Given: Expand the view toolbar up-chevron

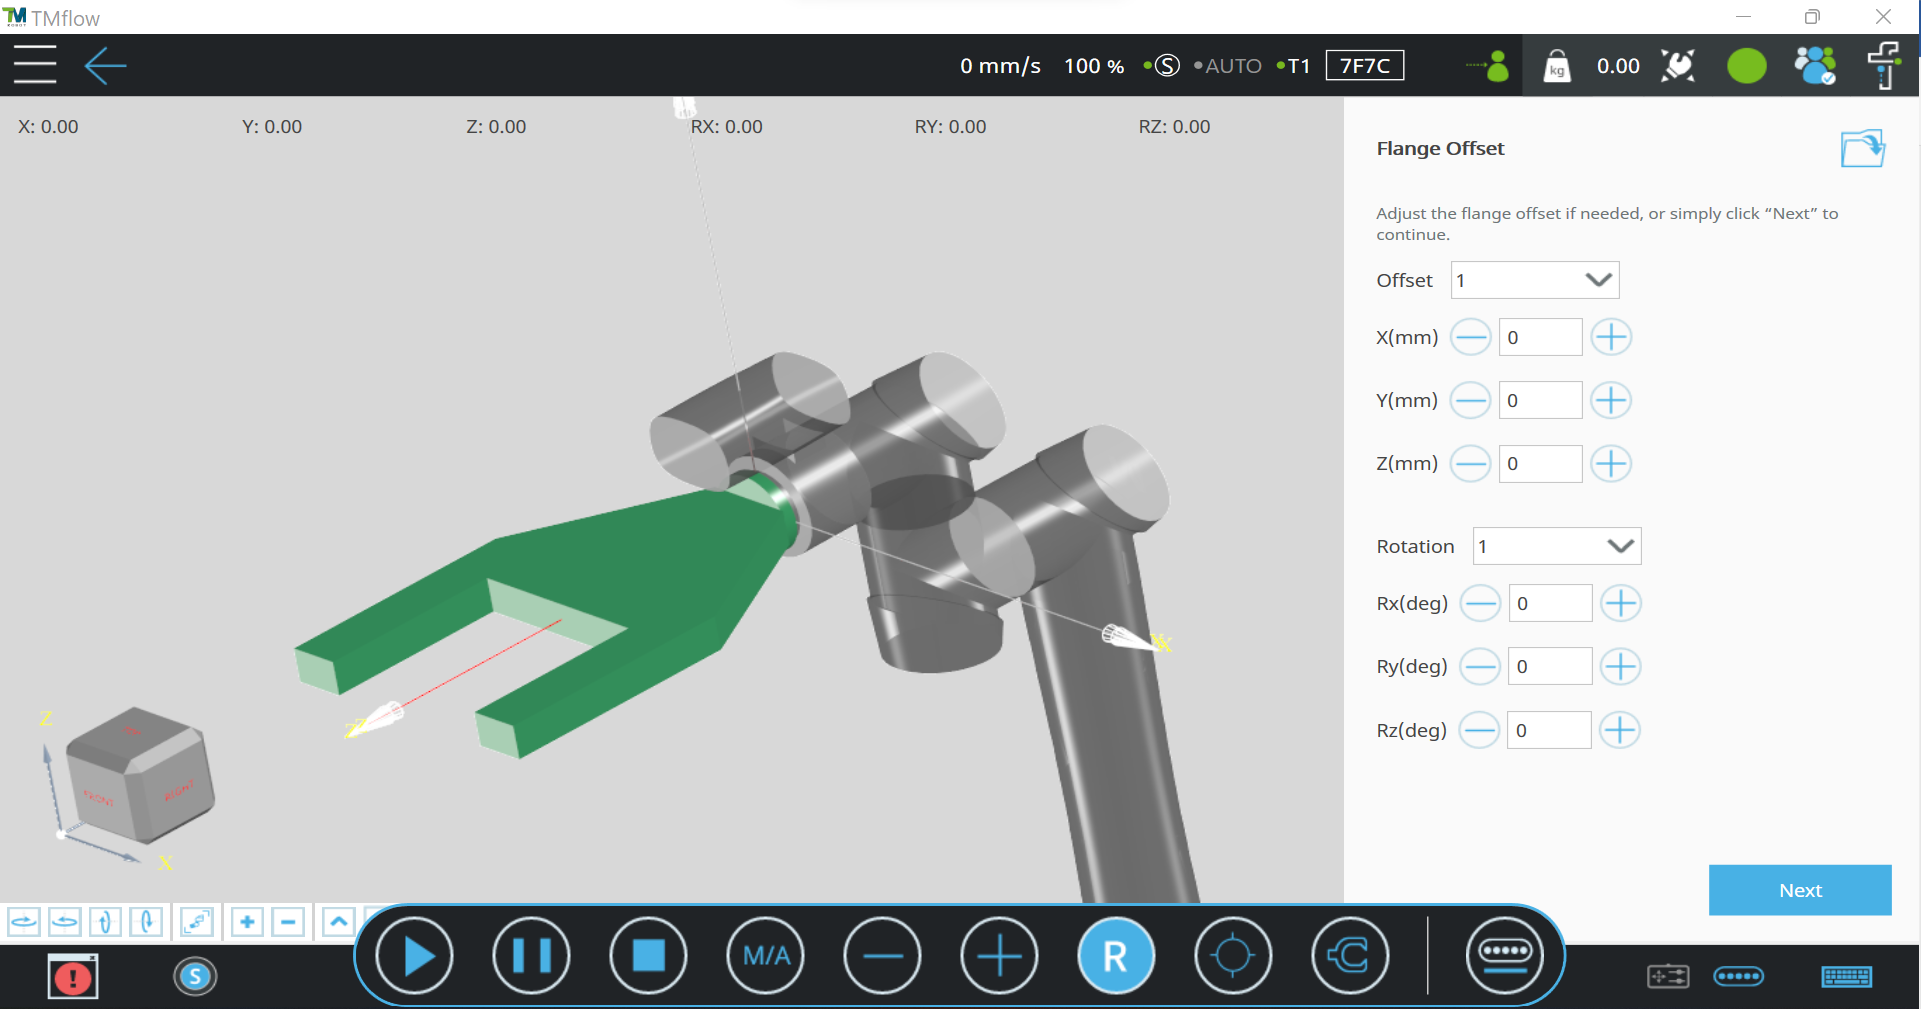Looking at the screenshot, I should (339, 921).
